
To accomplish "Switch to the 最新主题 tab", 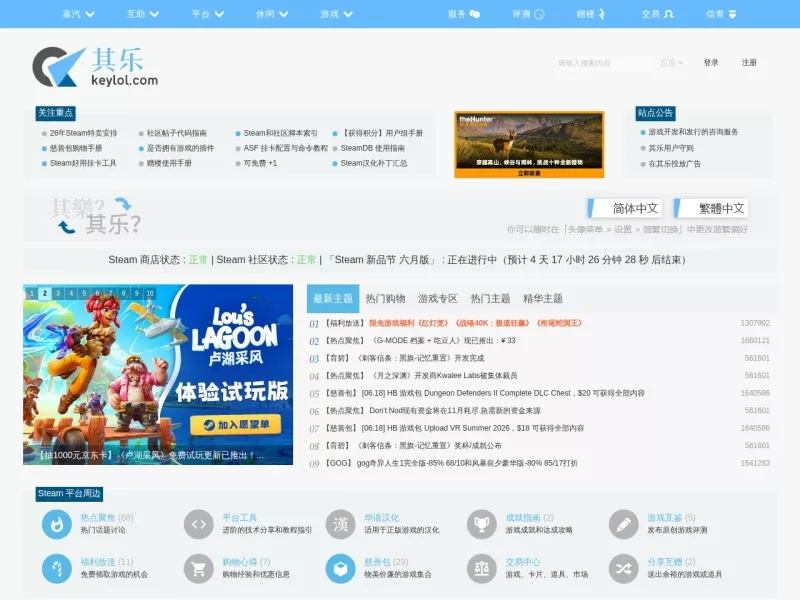I will coord(333,298).
